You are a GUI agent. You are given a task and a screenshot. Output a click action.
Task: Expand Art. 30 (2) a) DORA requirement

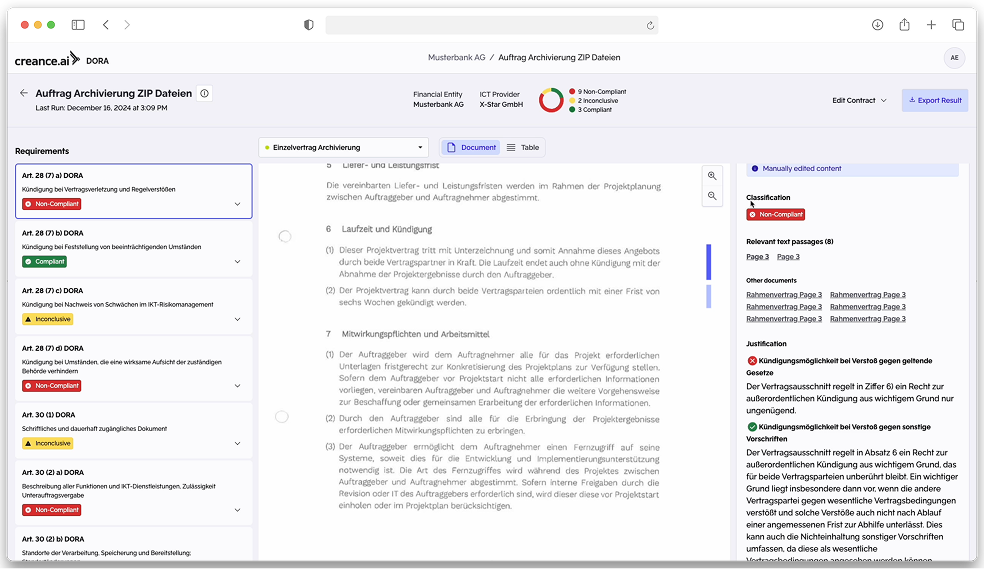coord(237,510)
